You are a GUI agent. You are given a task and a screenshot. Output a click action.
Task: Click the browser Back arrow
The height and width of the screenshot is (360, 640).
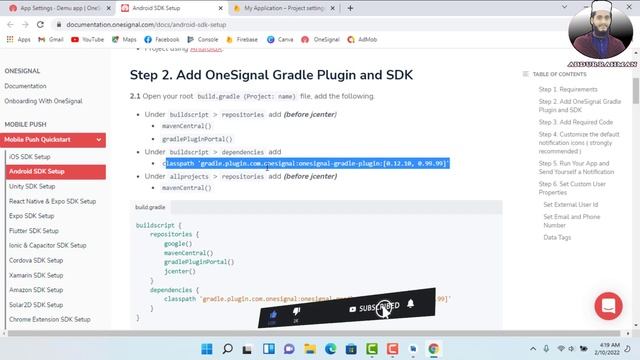(10, 24)
